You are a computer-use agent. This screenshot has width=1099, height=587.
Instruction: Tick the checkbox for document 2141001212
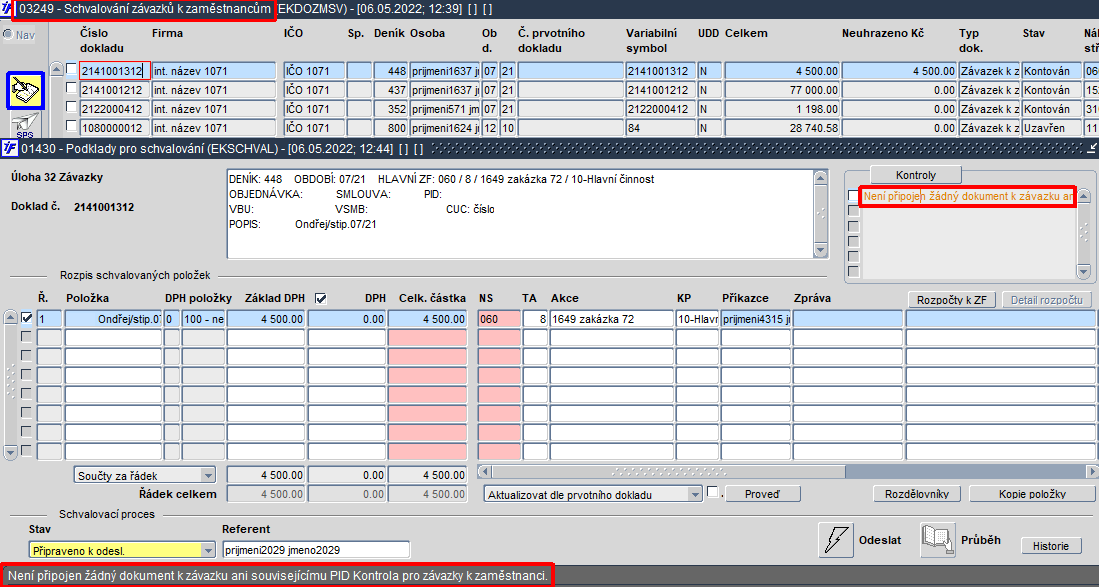(71, 88)
